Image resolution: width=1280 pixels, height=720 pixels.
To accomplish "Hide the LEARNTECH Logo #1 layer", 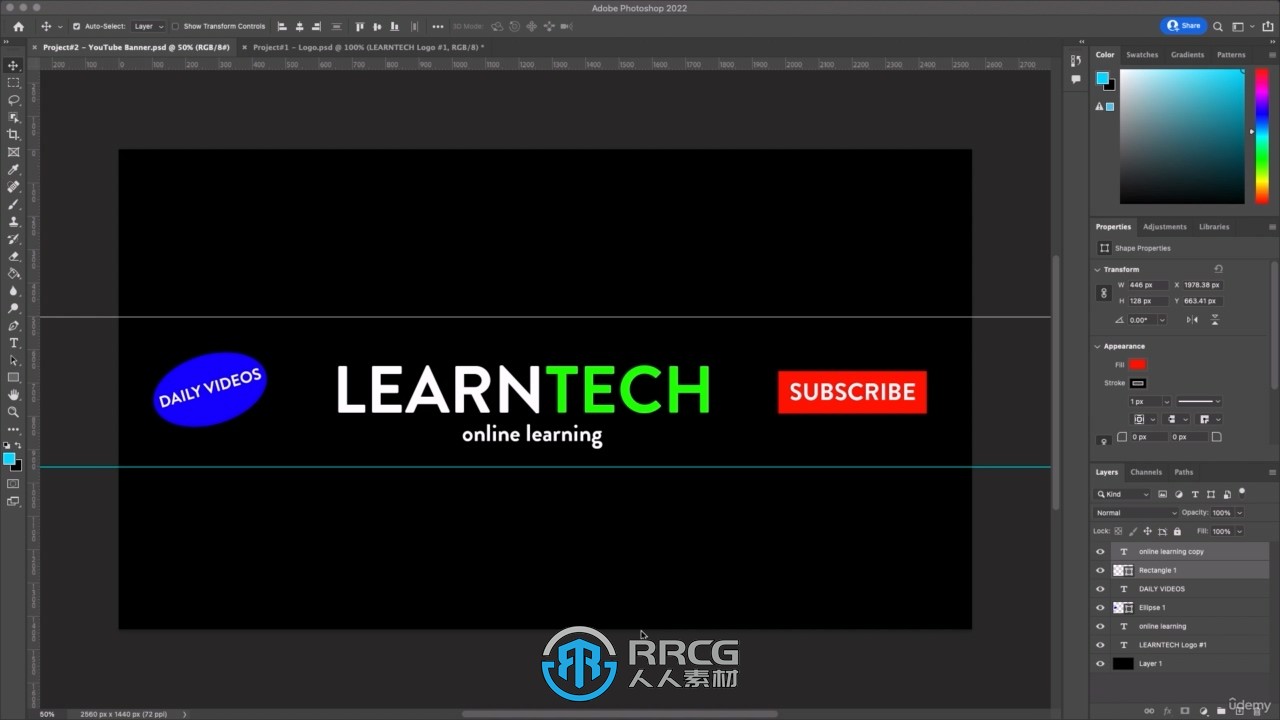I will coord(1100,645).
